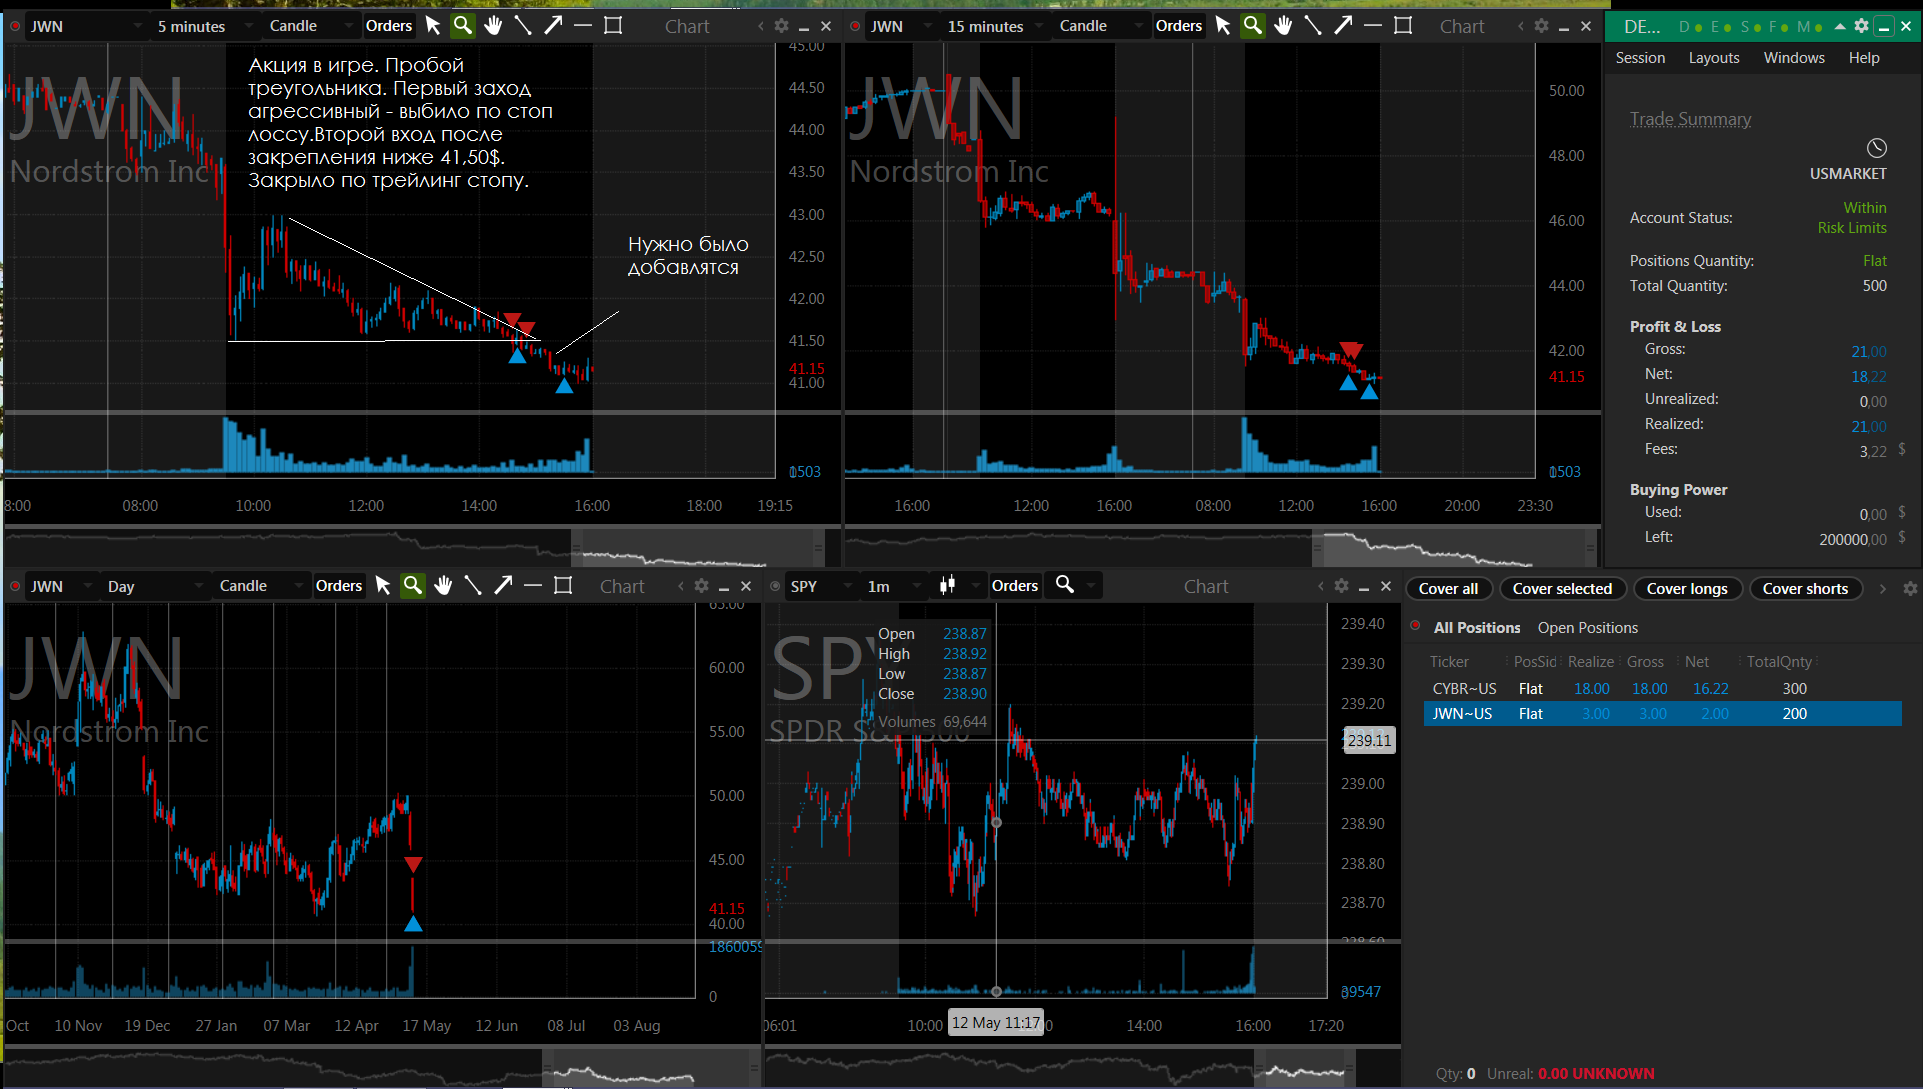The width and height of the screenshot is (1923, 1089).
Task: Toggle Orders display in 15 minutes chart
Action: point(1179,26)
